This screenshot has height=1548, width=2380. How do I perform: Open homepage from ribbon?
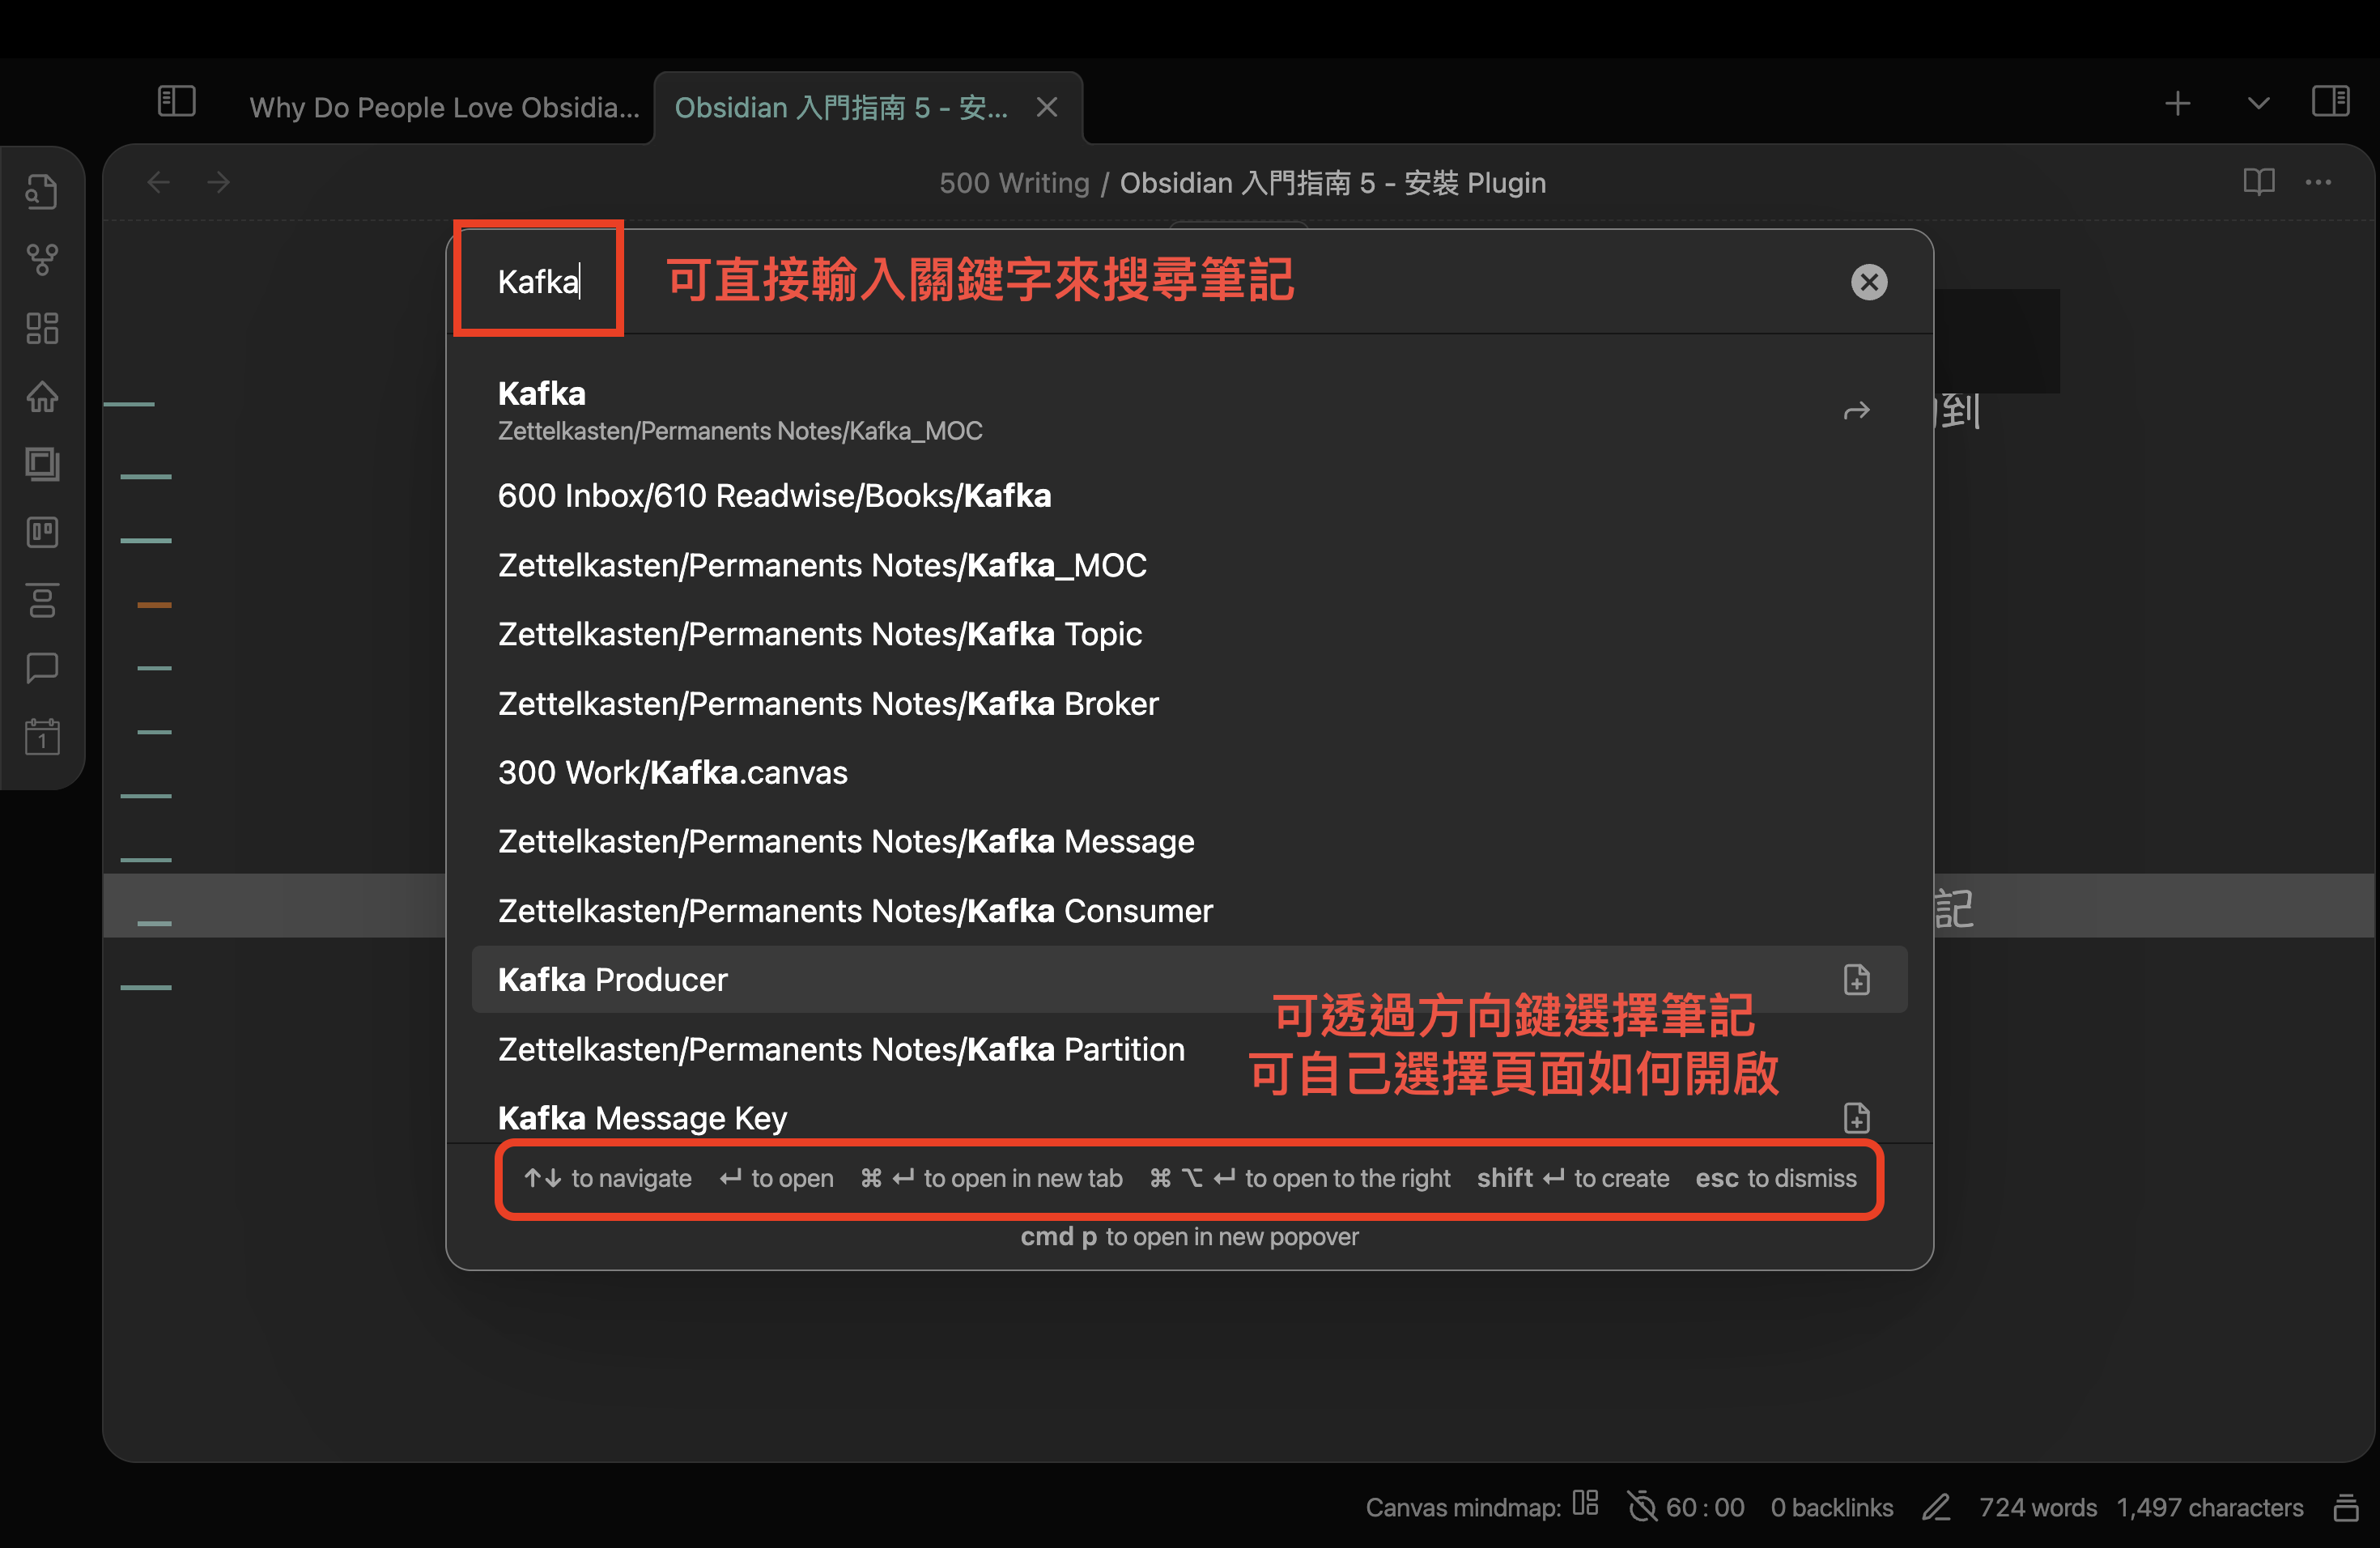pyautogui.click(x=42, y=396)
